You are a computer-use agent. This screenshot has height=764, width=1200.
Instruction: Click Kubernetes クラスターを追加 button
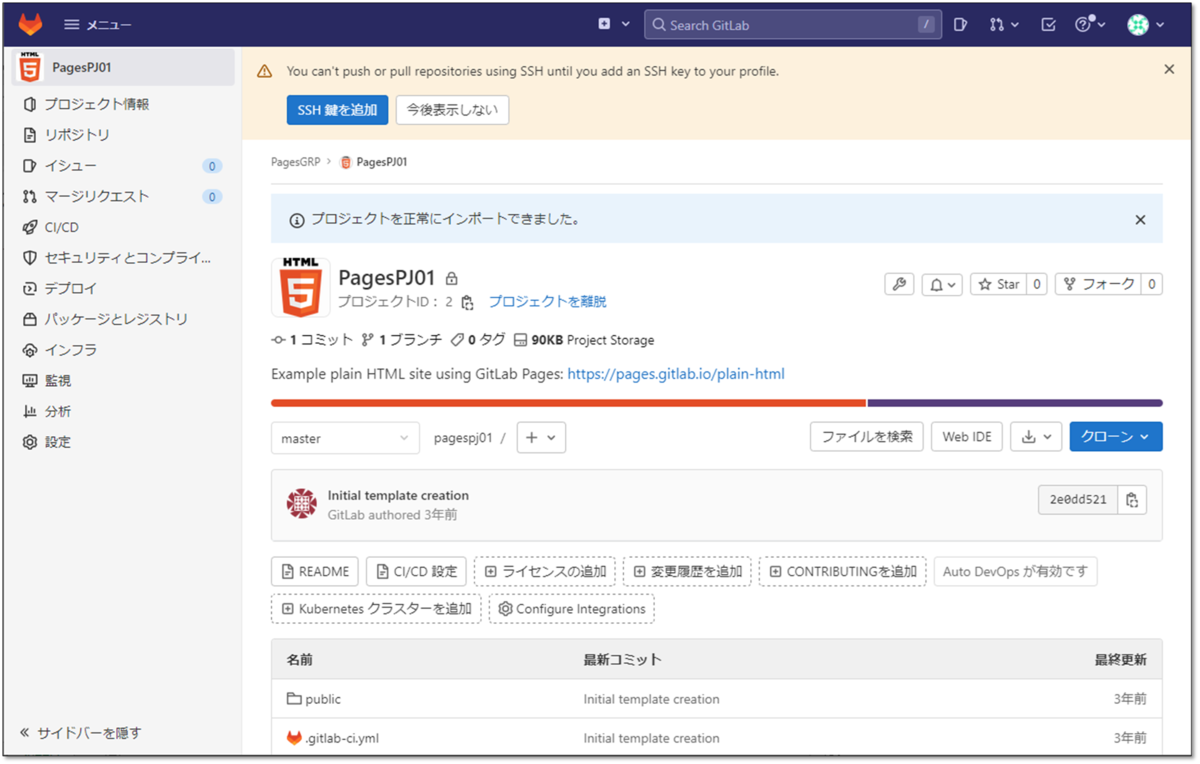pos(376,609)
